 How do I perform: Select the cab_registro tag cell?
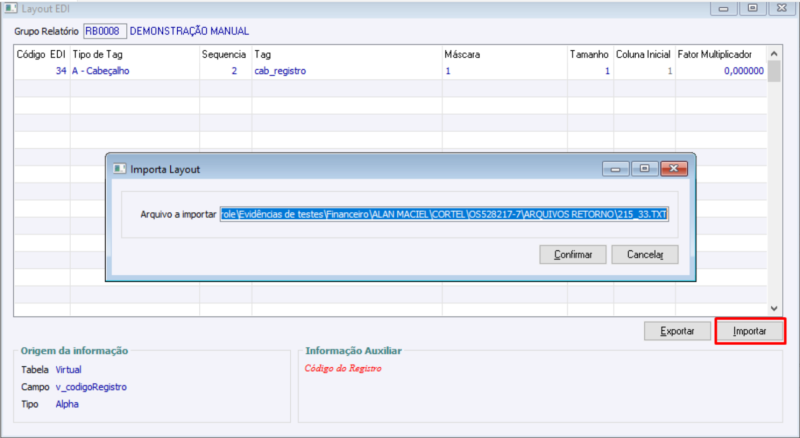(347, 71)
